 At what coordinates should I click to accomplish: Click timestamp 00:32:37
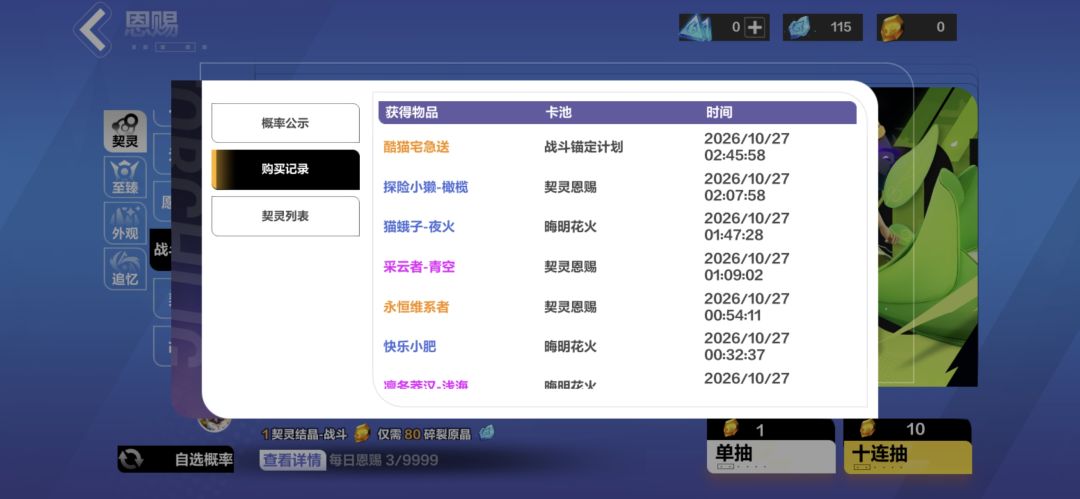tap(734, 356)
